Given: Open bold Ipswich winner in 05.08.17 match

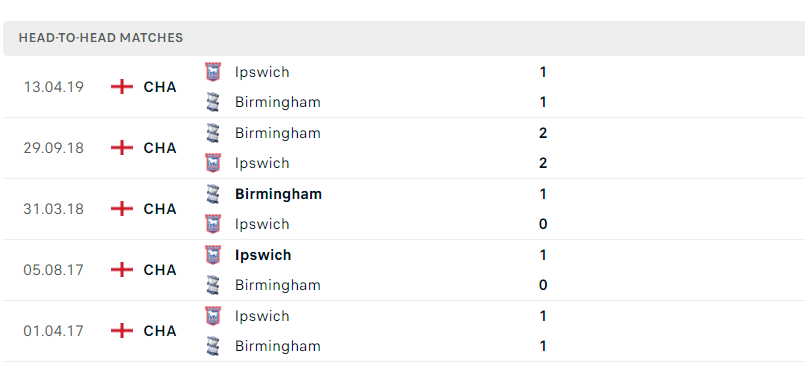Looking at the screenshot, I should [263, 255].
